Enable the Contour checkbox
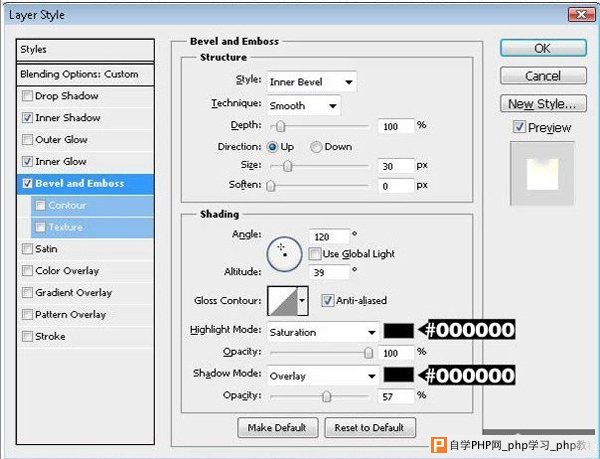 coord(40,205)
